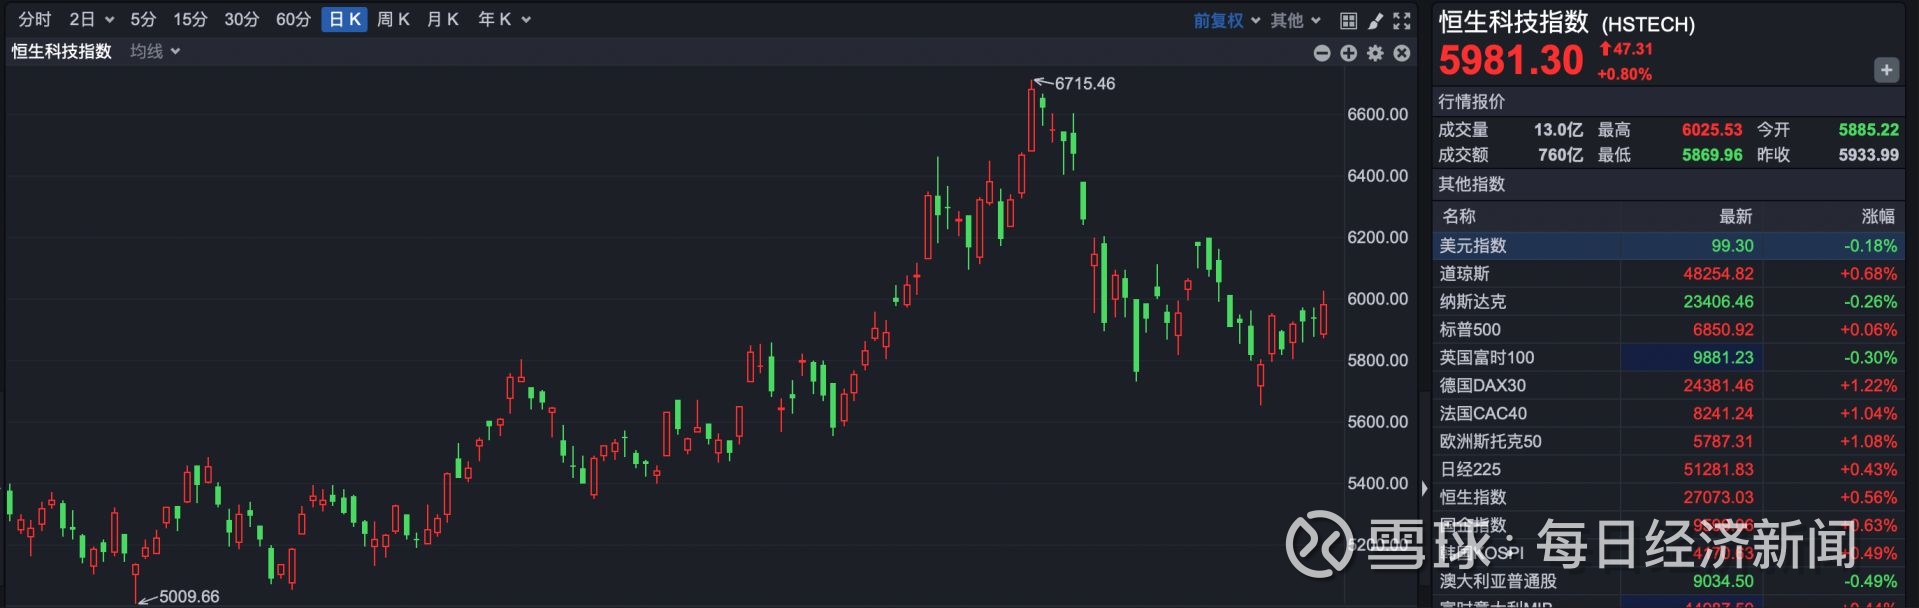Toggle fullscreen chart view icon

click(x=1402, y=20)
